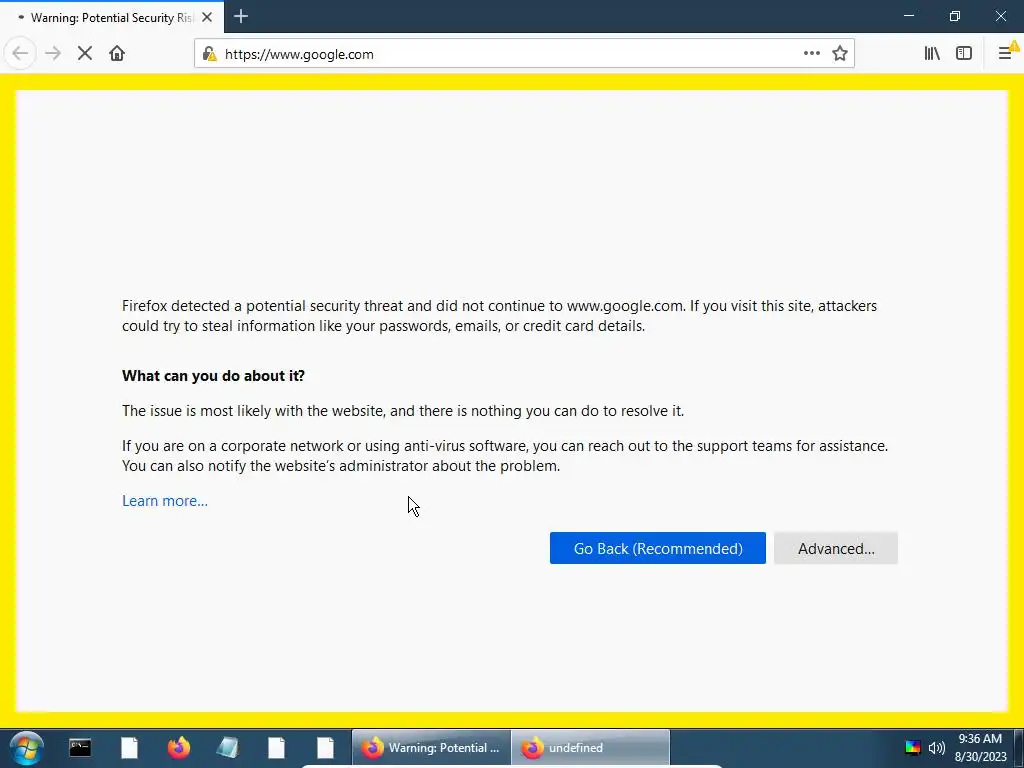Bookmark this page with the star

tap(840, 54)
